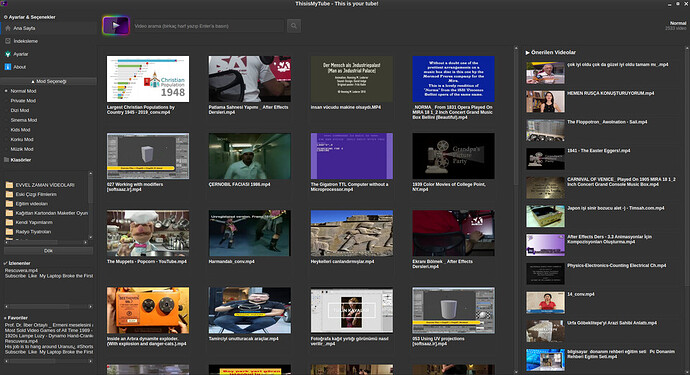
Task: Click the video search input field
Action: point(208,26)
